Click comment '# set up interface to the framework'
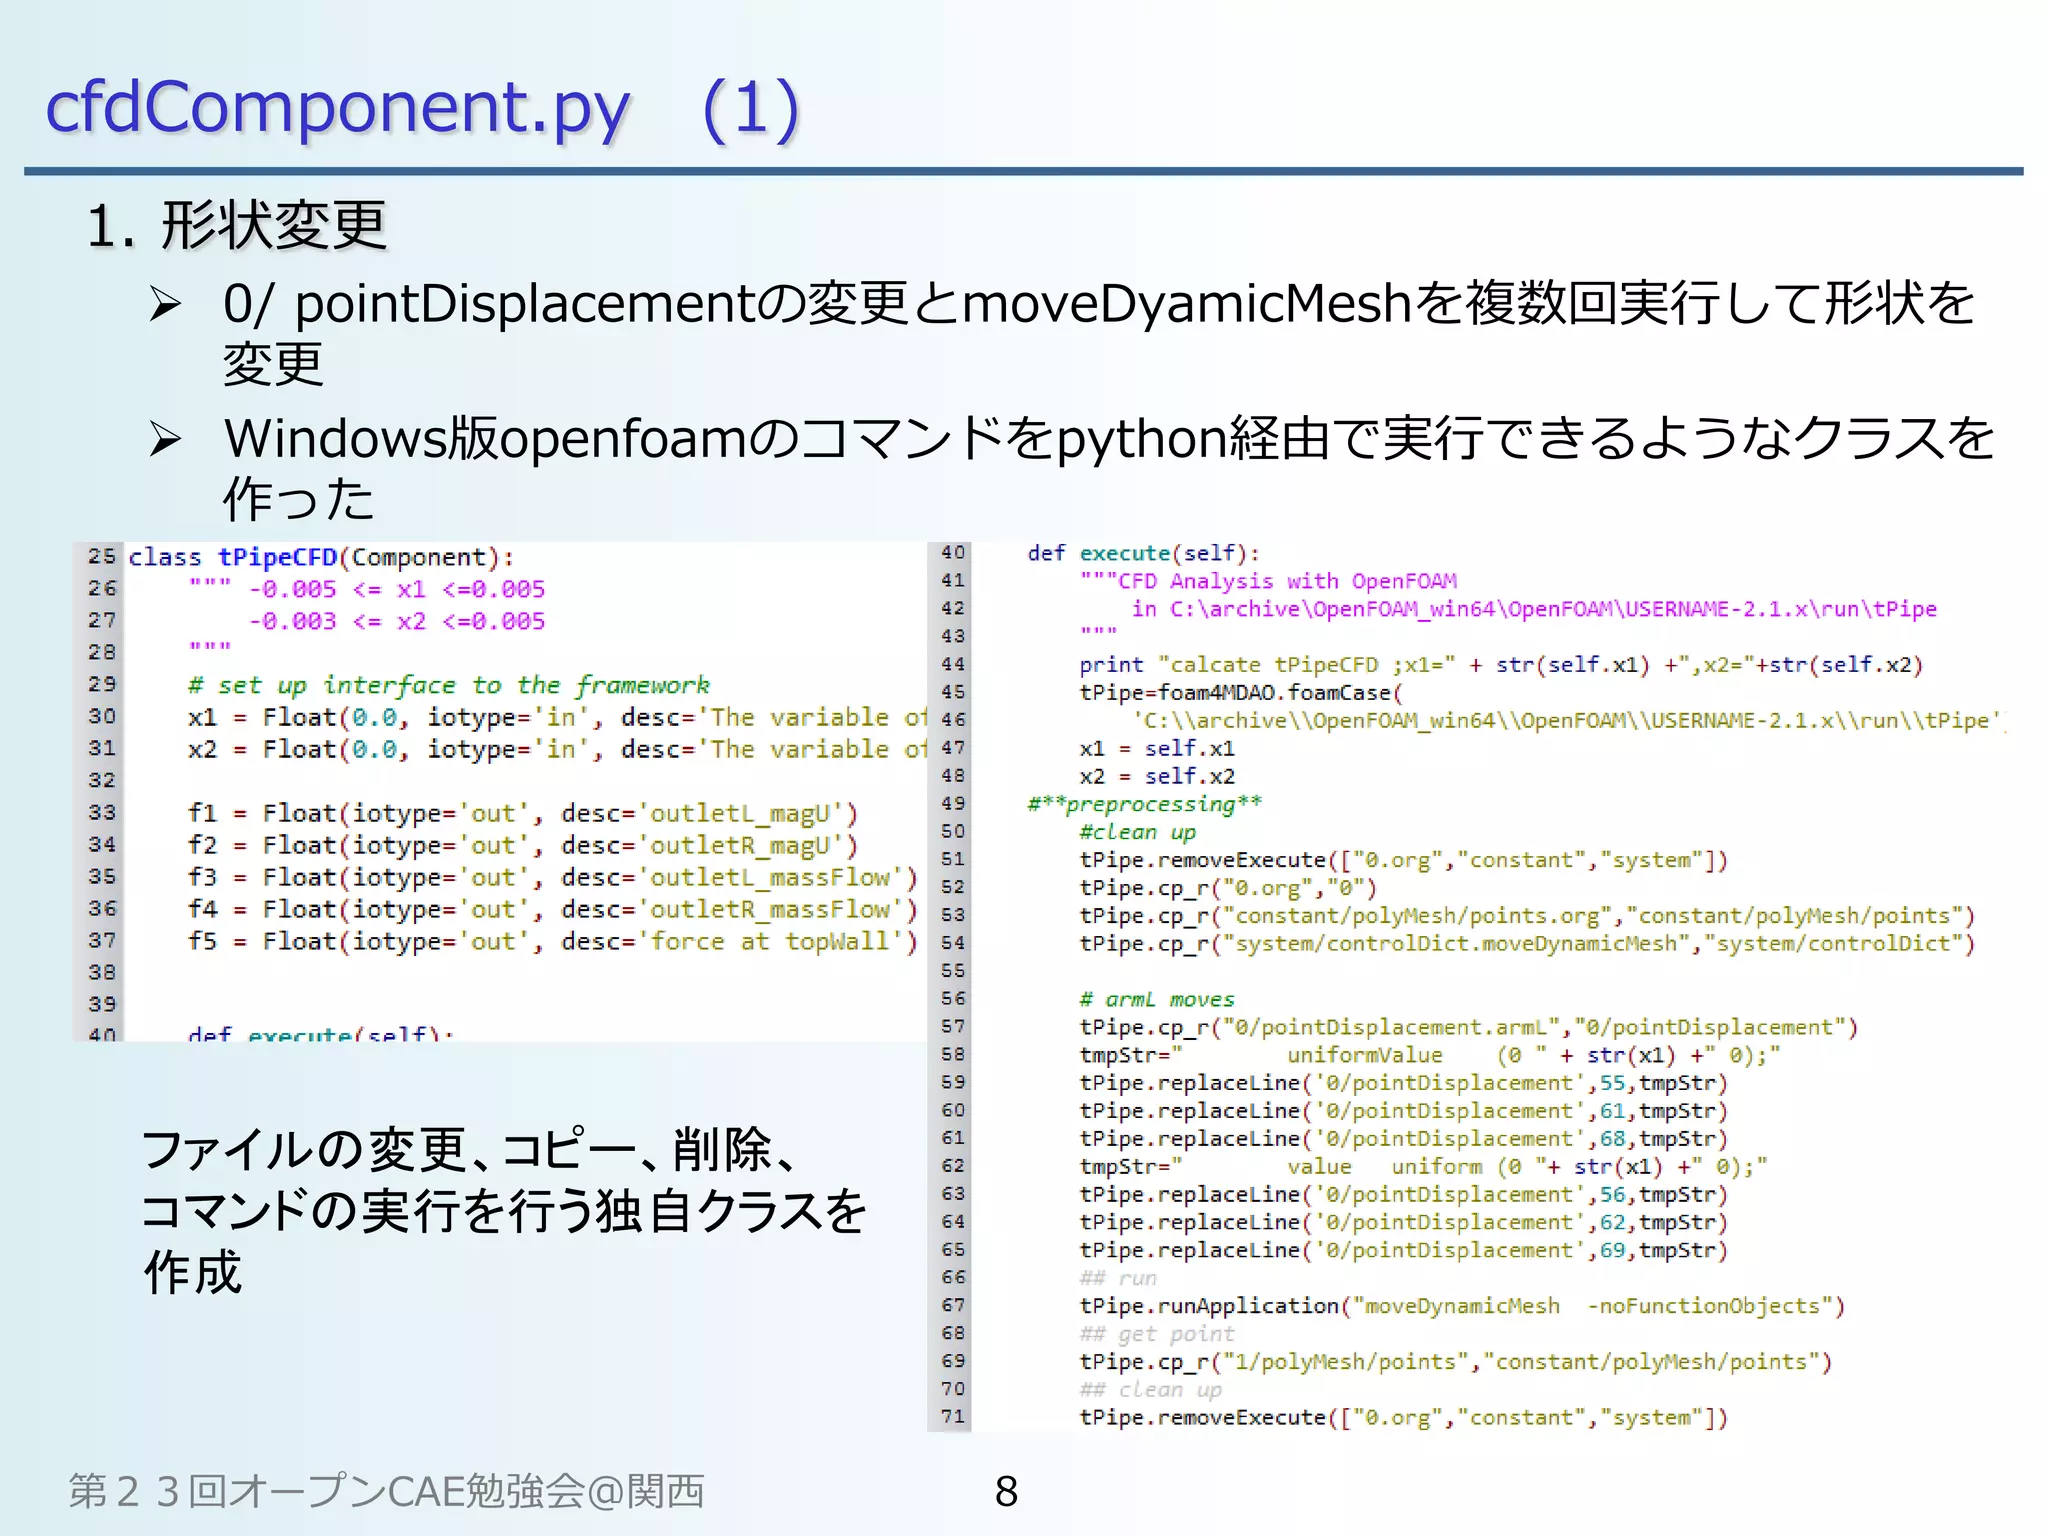The height and width of the screenshot is (1536, 2048). (449, 685)
